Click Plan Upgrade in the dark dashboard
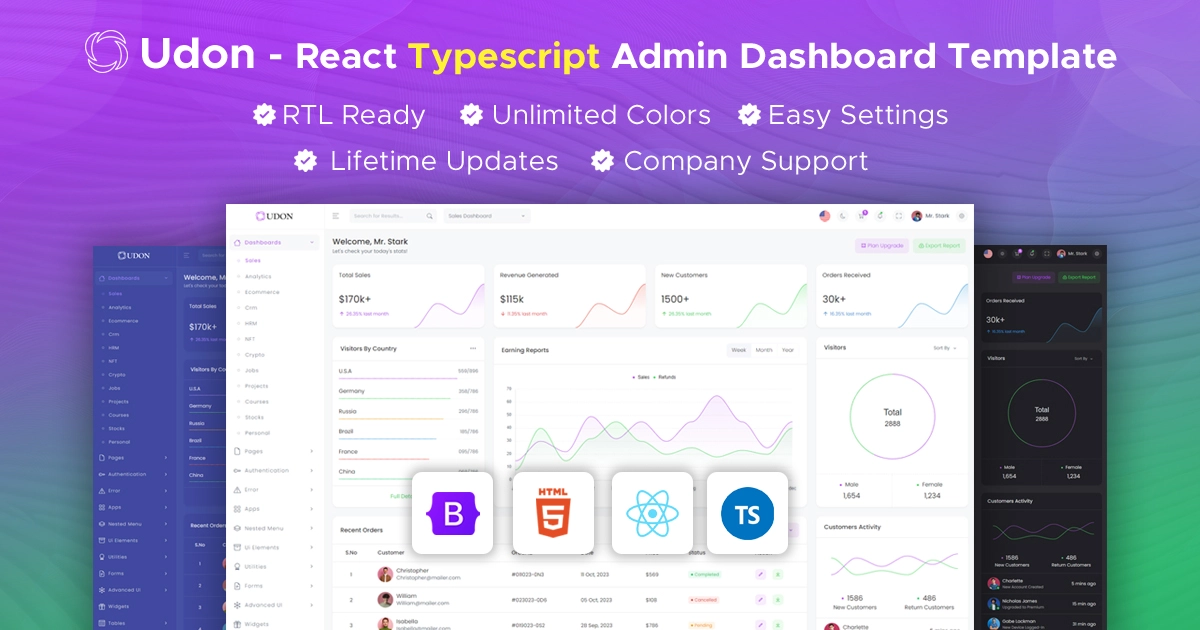Viewport: 1200px width, 630px height. (1033, 277)
